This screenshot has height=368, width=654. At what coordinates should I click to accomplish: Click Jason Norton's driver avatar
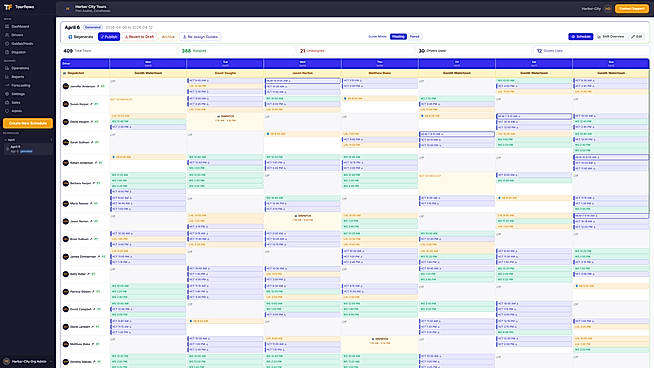tap(65, 221)
